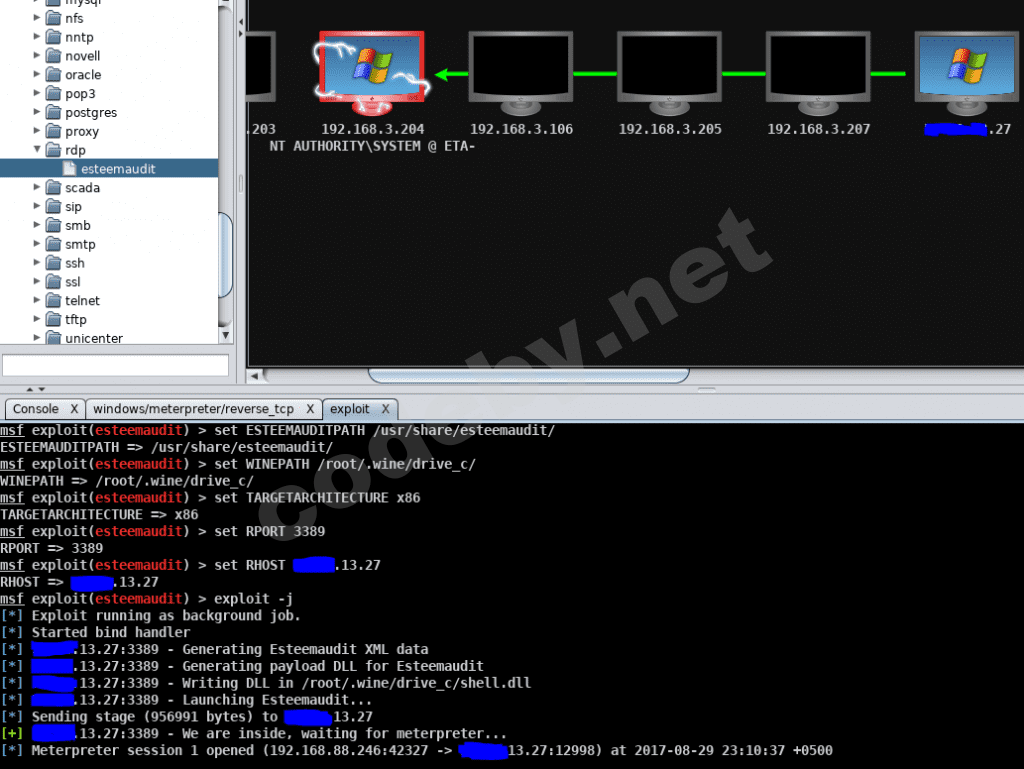Click the postgres folder icon
This screenshot has height=769, width=1024.
[x=54, y=112]
